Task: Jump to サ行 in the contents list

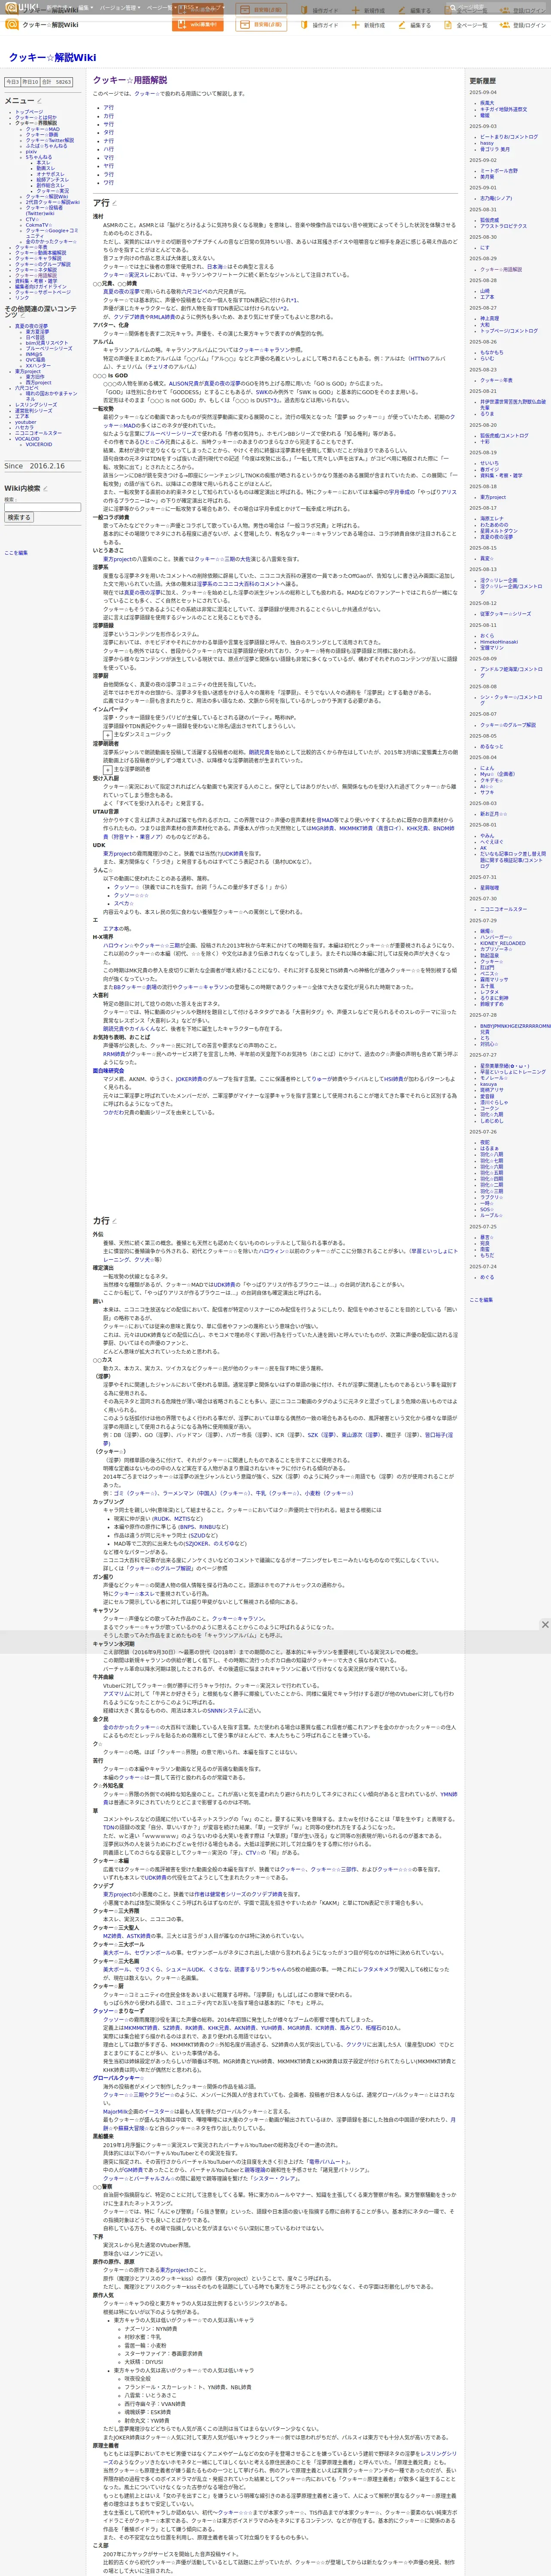Action: point(109,124)
